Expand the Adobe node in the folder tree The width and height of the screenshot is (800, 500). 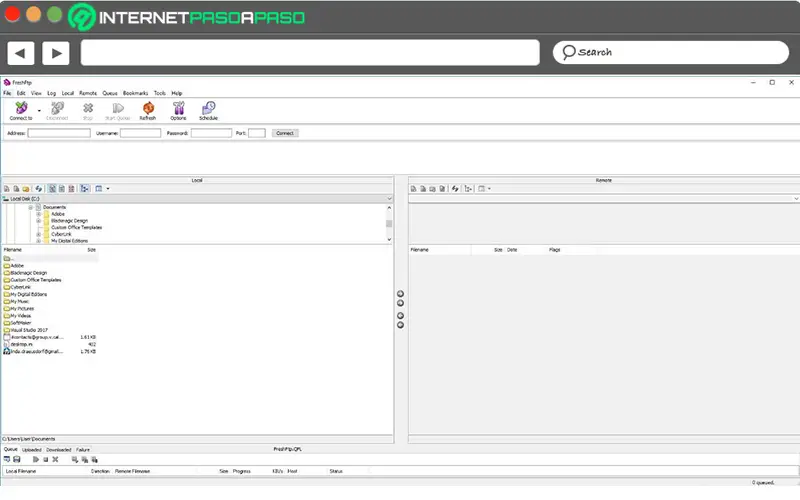tap(38, 214)
